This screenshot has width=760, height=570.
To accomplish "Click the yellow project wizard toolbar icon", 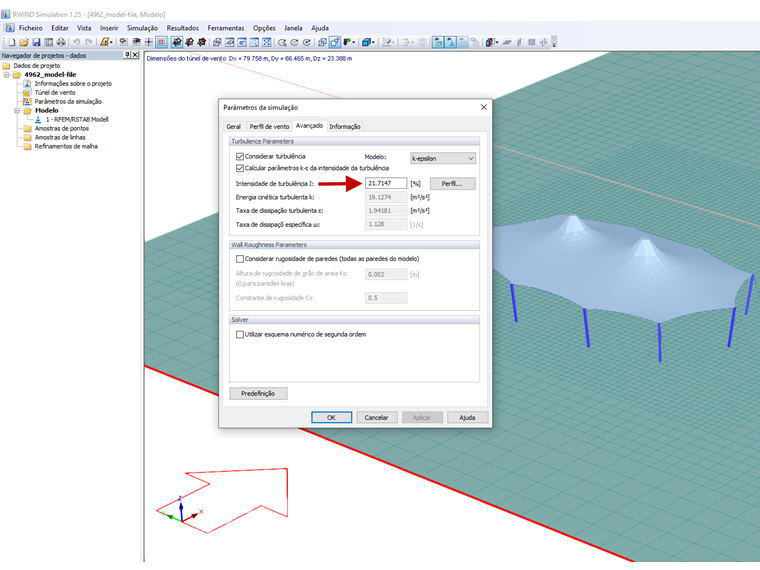I will click(105, 43).
